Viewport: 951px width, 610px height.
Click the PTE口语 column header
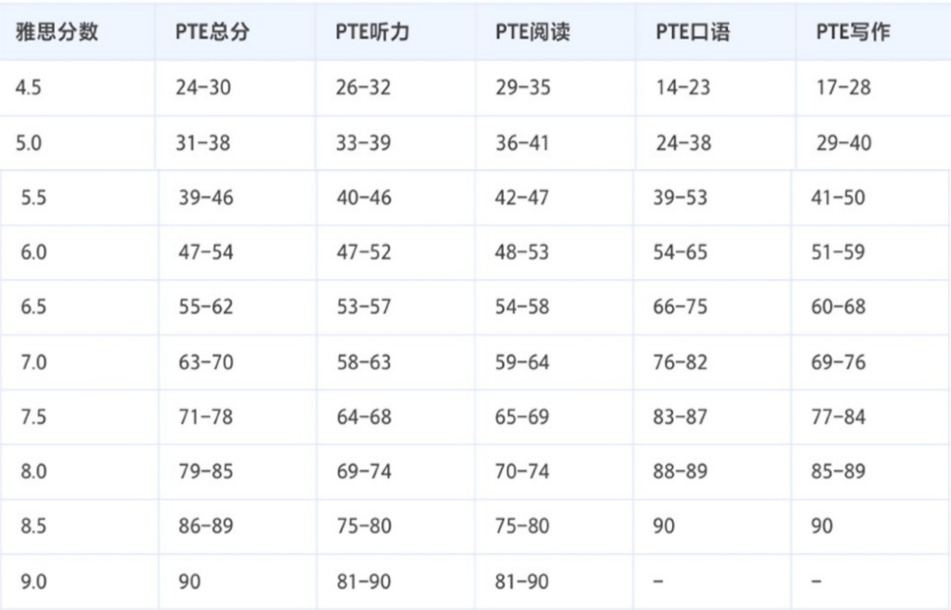(692, 31)
